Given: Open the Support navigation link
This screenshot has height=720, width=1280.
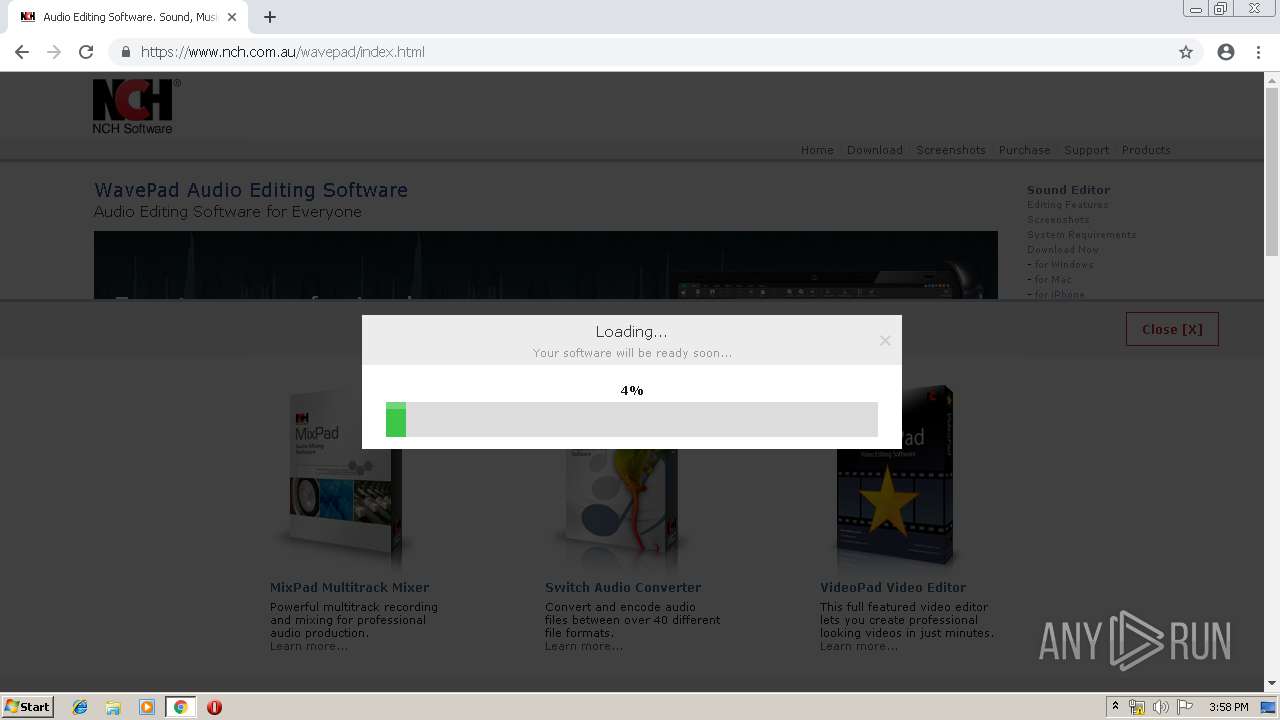Looking at the screenshot, I should click(x=1087, y=150).
